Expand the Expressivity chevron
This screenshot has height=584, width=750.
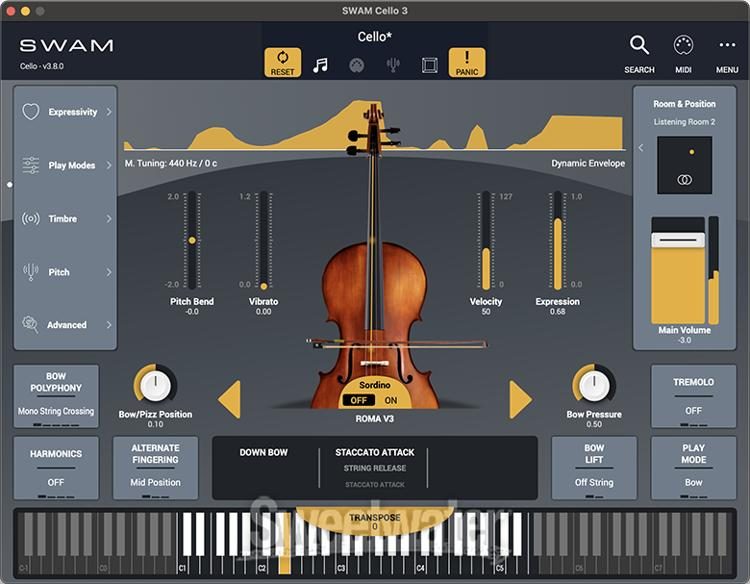pyautogui.click(x=109, y=111)
